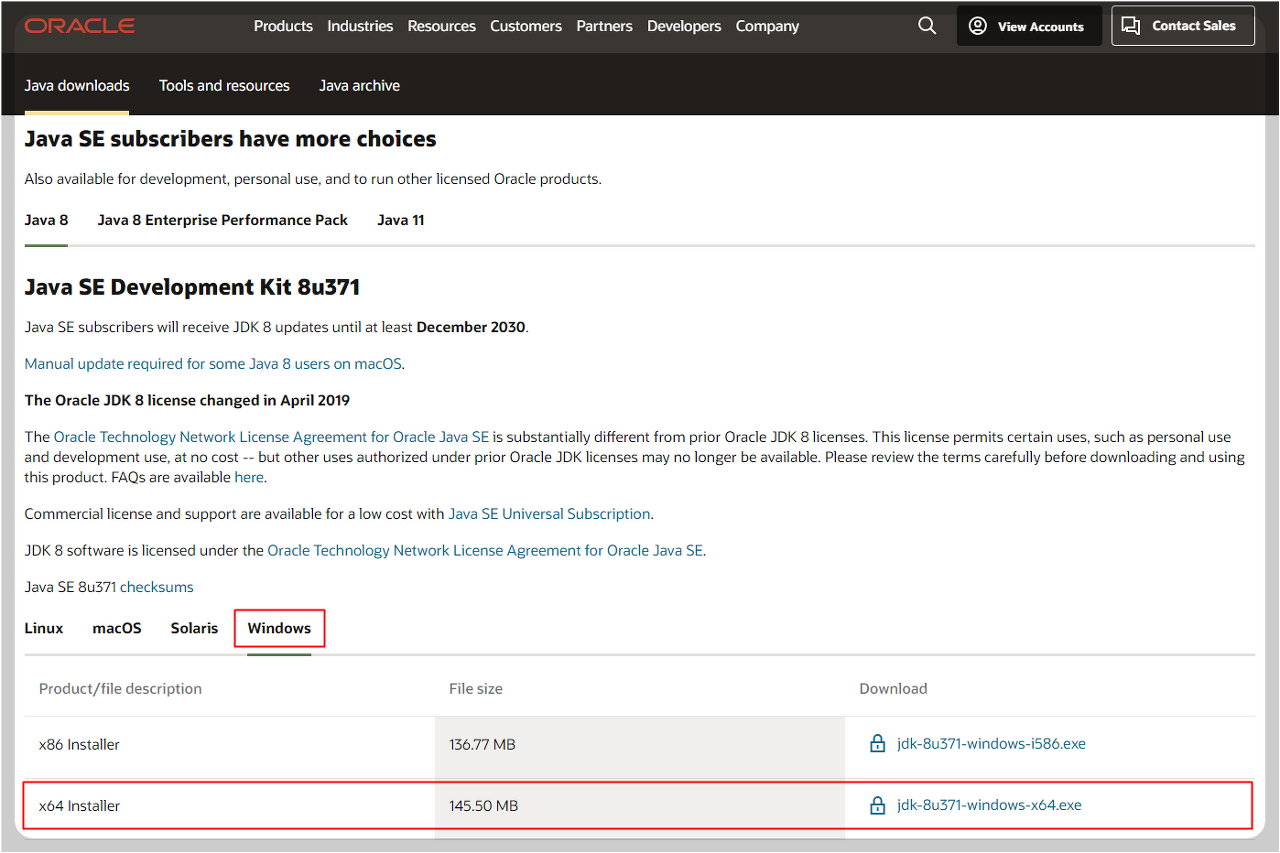Select the Solaris platform tab
1280x853 pixels.
pos(194,628)
